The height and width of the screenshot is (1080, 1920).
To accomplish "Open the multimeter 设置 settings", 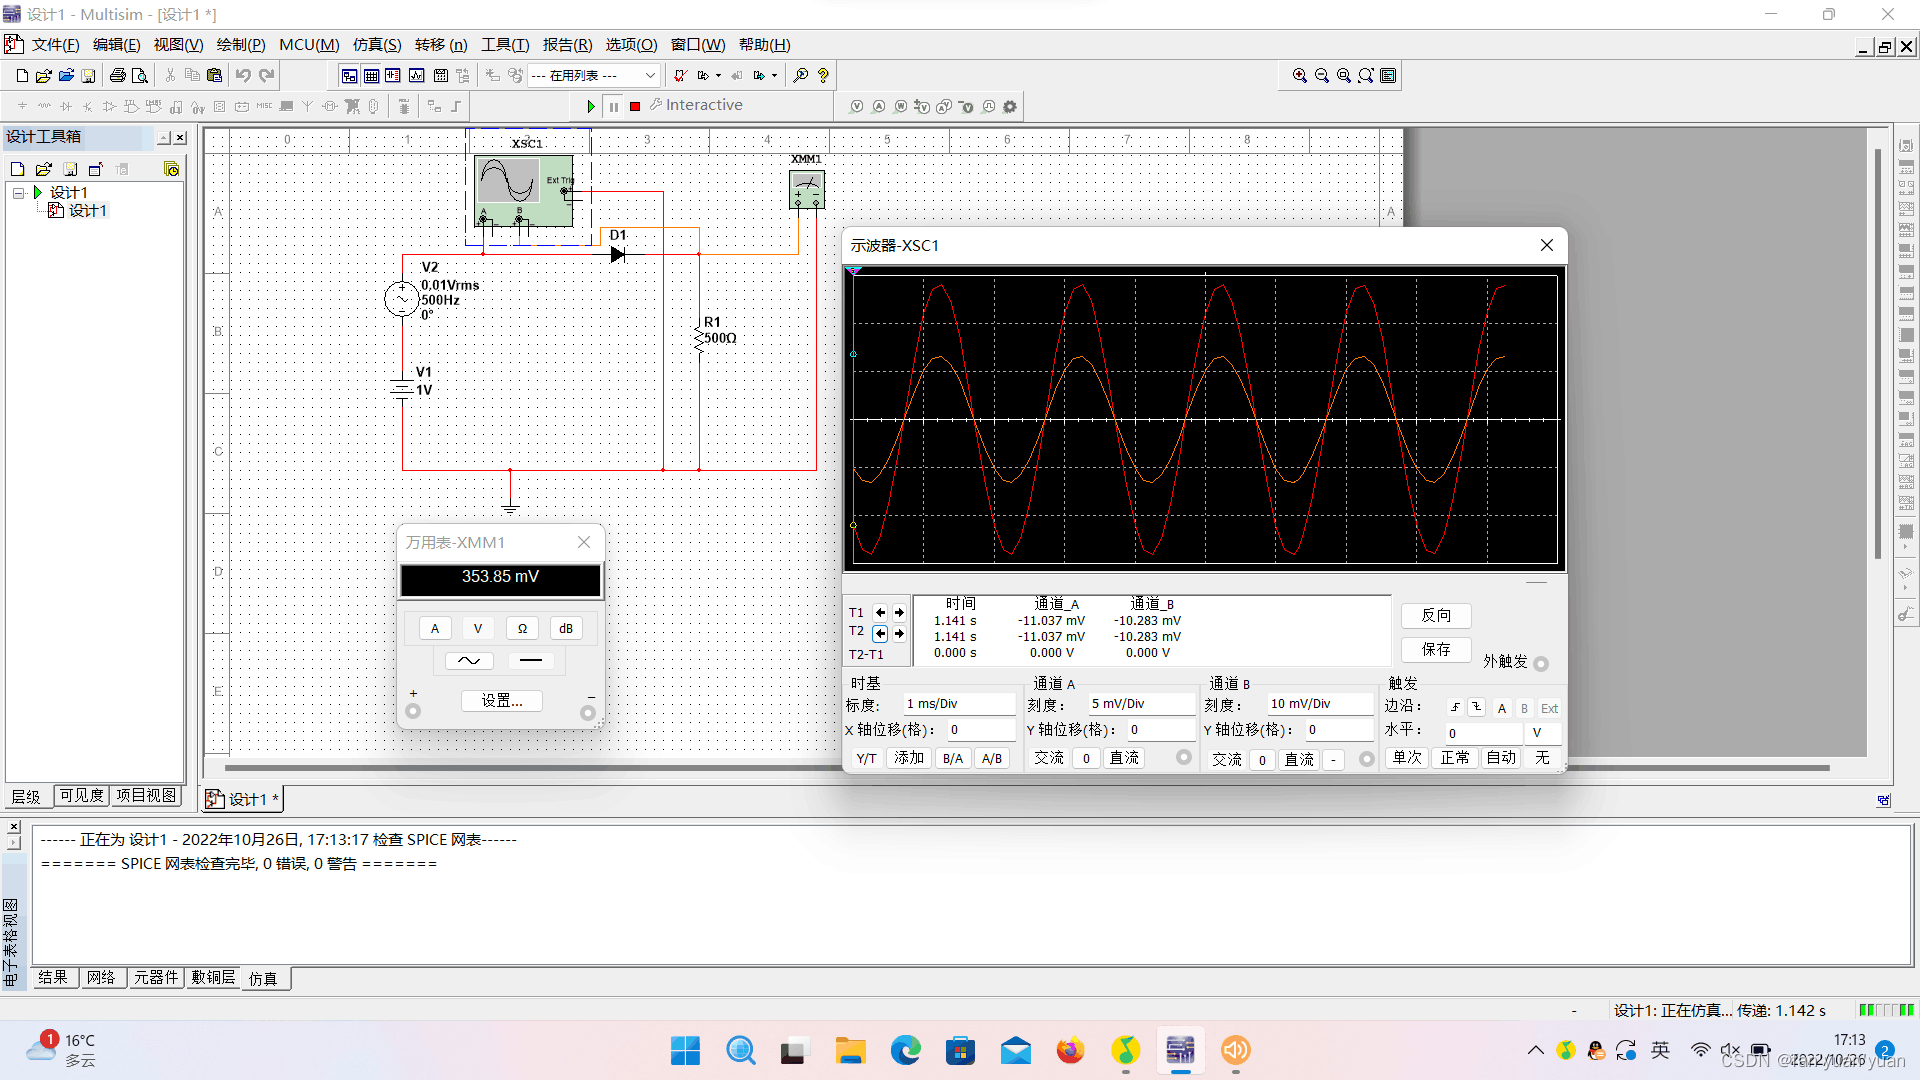I will [501, 700].
